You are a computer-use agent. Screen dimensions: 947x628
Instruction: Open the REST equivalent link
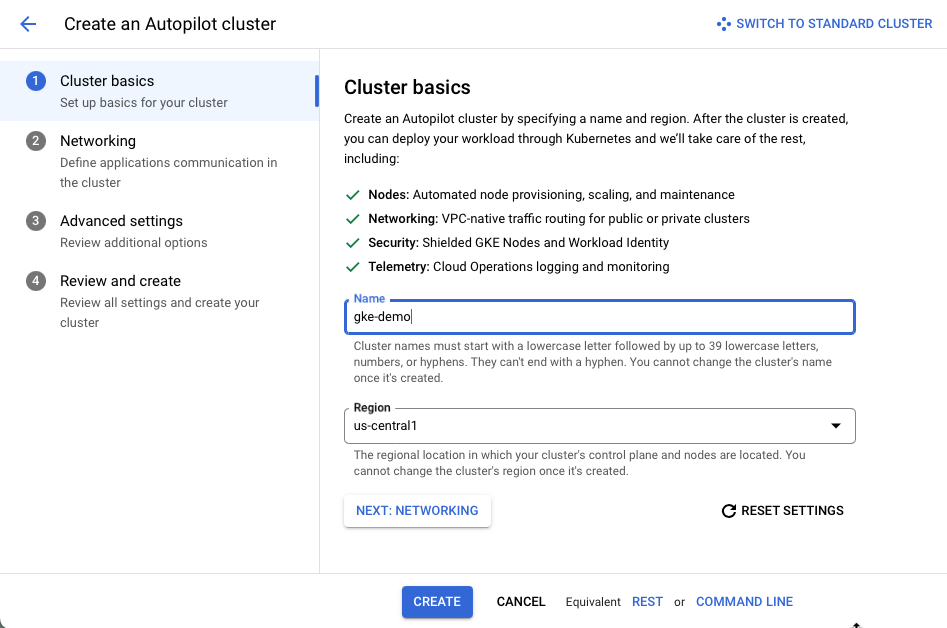[647, 601]
